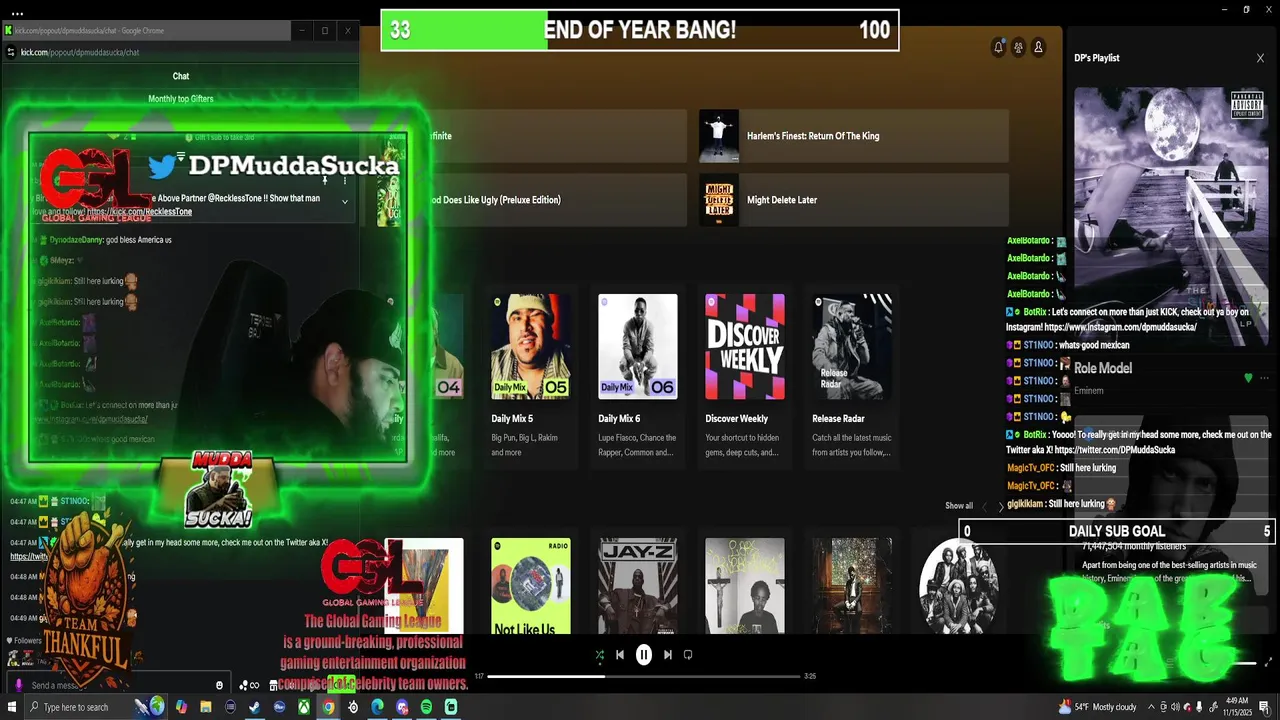Open the cross album cover card

point(745,587)
